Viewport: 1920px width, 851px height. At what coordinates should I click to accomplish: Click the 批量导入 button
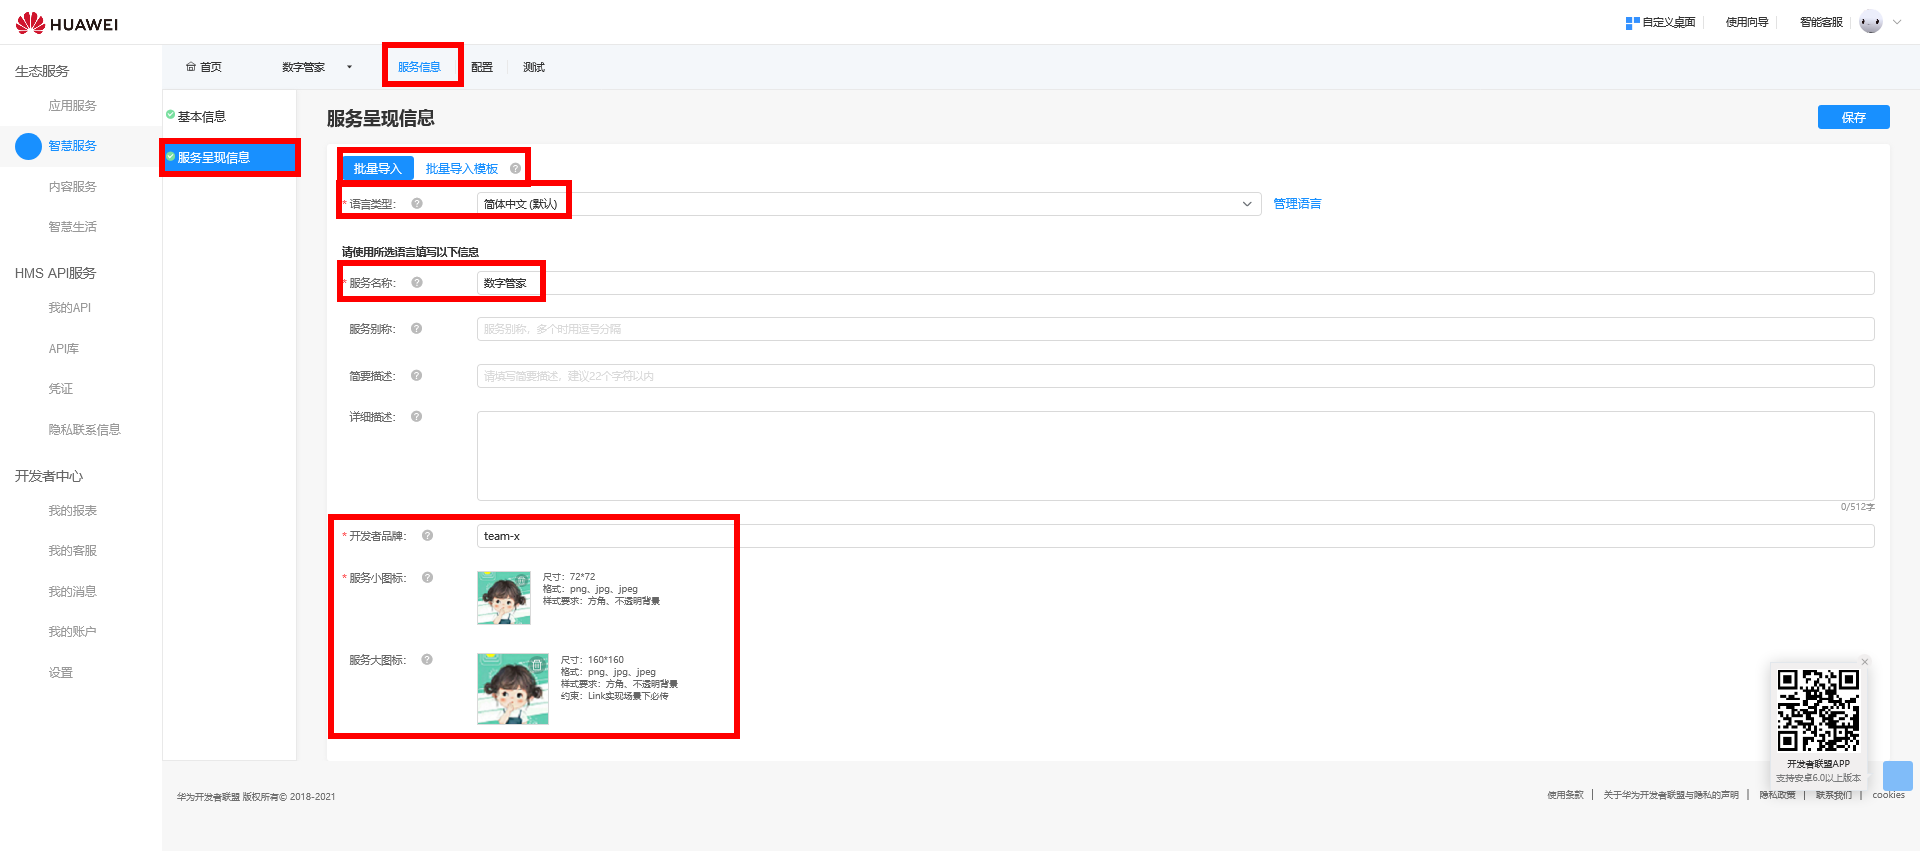pyautogui.click(x=378, y=168)
